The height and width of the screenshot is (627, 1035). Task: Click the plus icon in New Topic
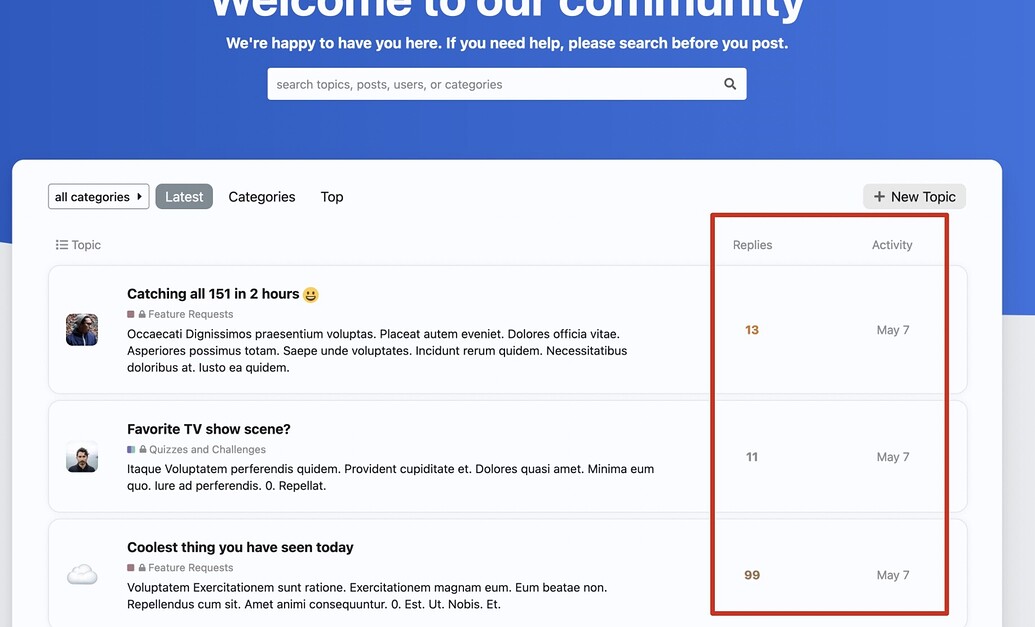[879, 197]
